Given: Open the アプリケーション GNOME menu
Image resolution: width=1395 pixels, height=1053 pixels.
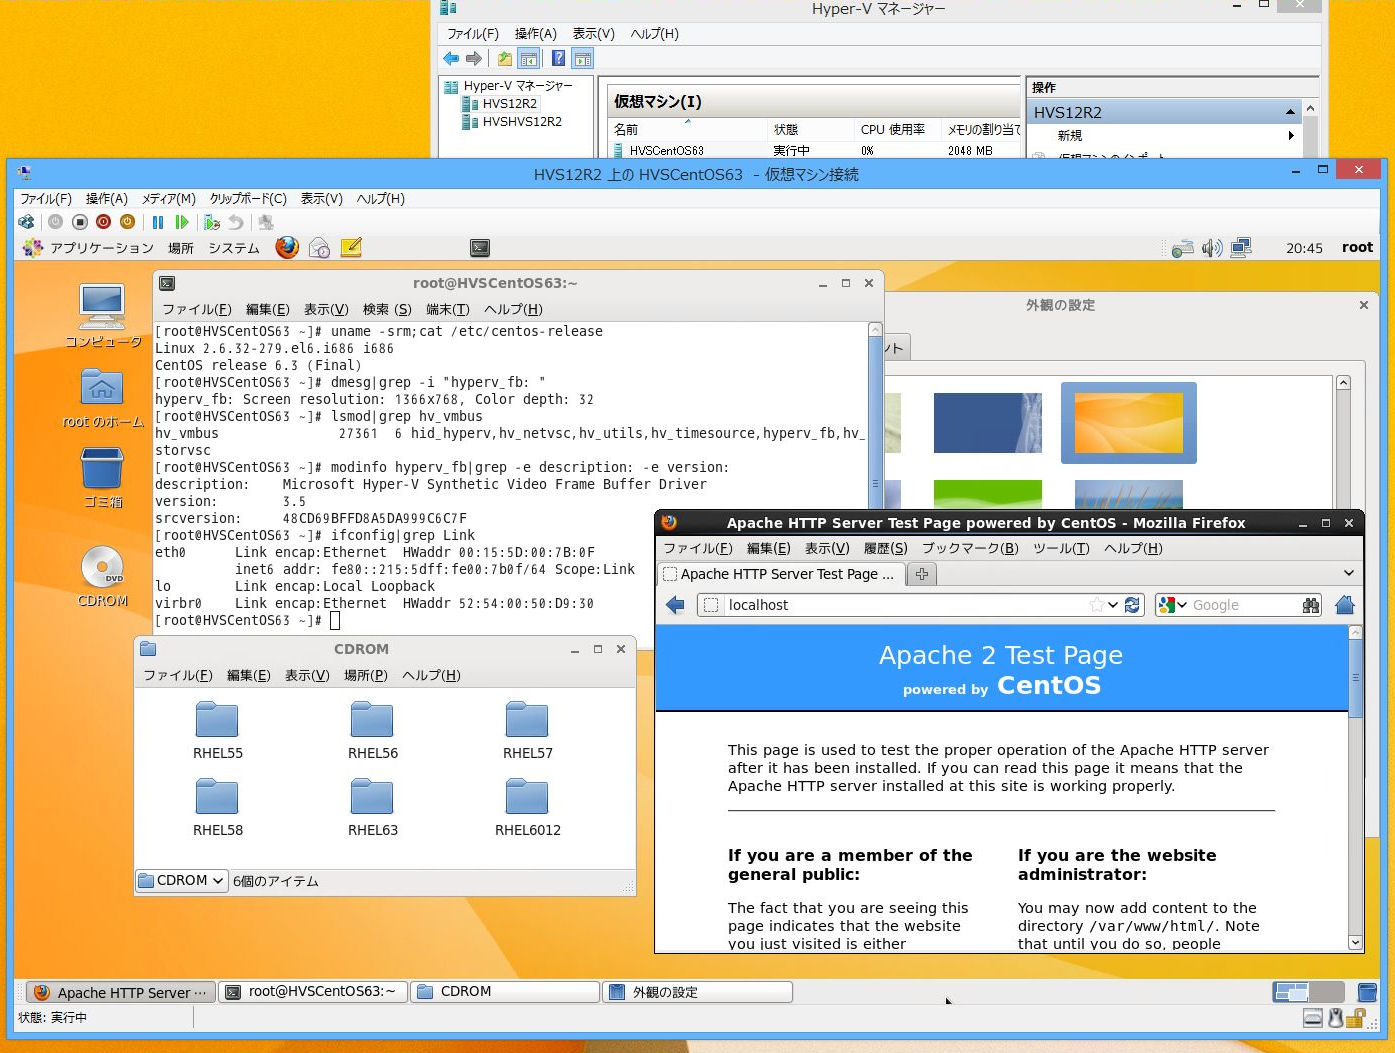Looking at the screenshot, I should click(102, 248).
